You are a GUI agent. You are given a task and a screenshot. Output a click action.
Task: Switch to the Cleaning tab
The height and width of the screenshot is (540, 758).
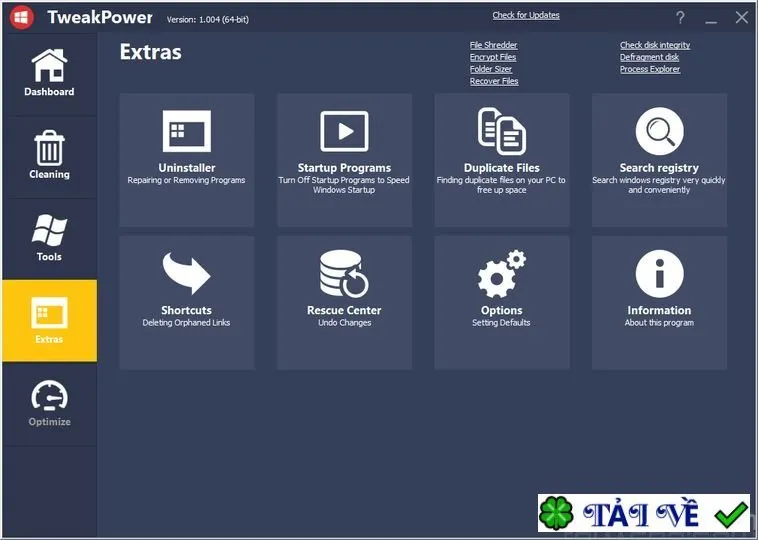coord(49,155)
